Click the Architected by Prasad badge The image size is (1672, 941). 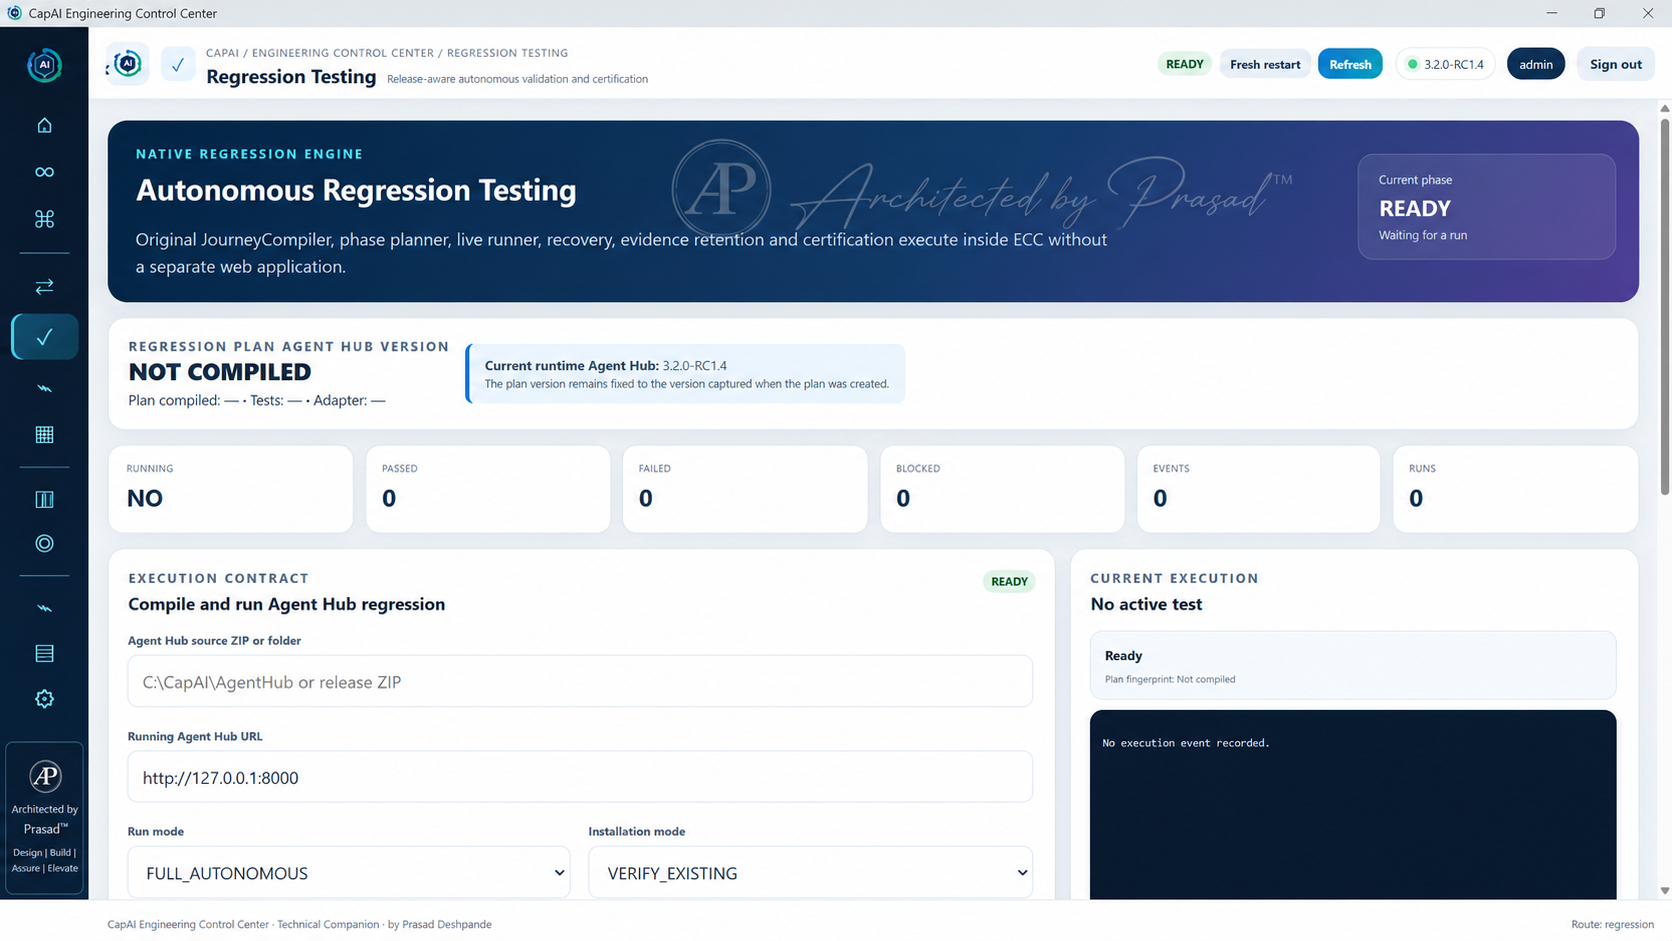[44, 819]
